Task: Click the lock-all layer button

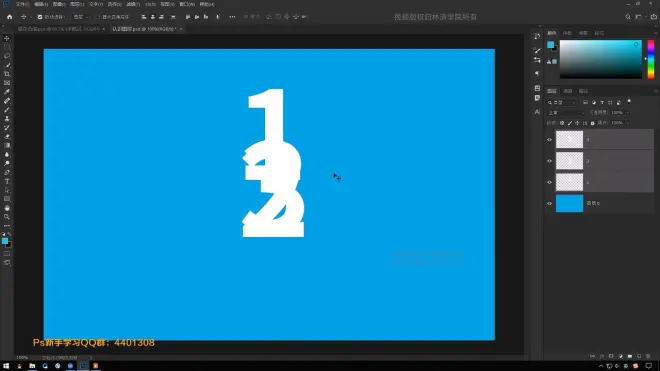Action: pyautogui.click(x=593, y=123)
